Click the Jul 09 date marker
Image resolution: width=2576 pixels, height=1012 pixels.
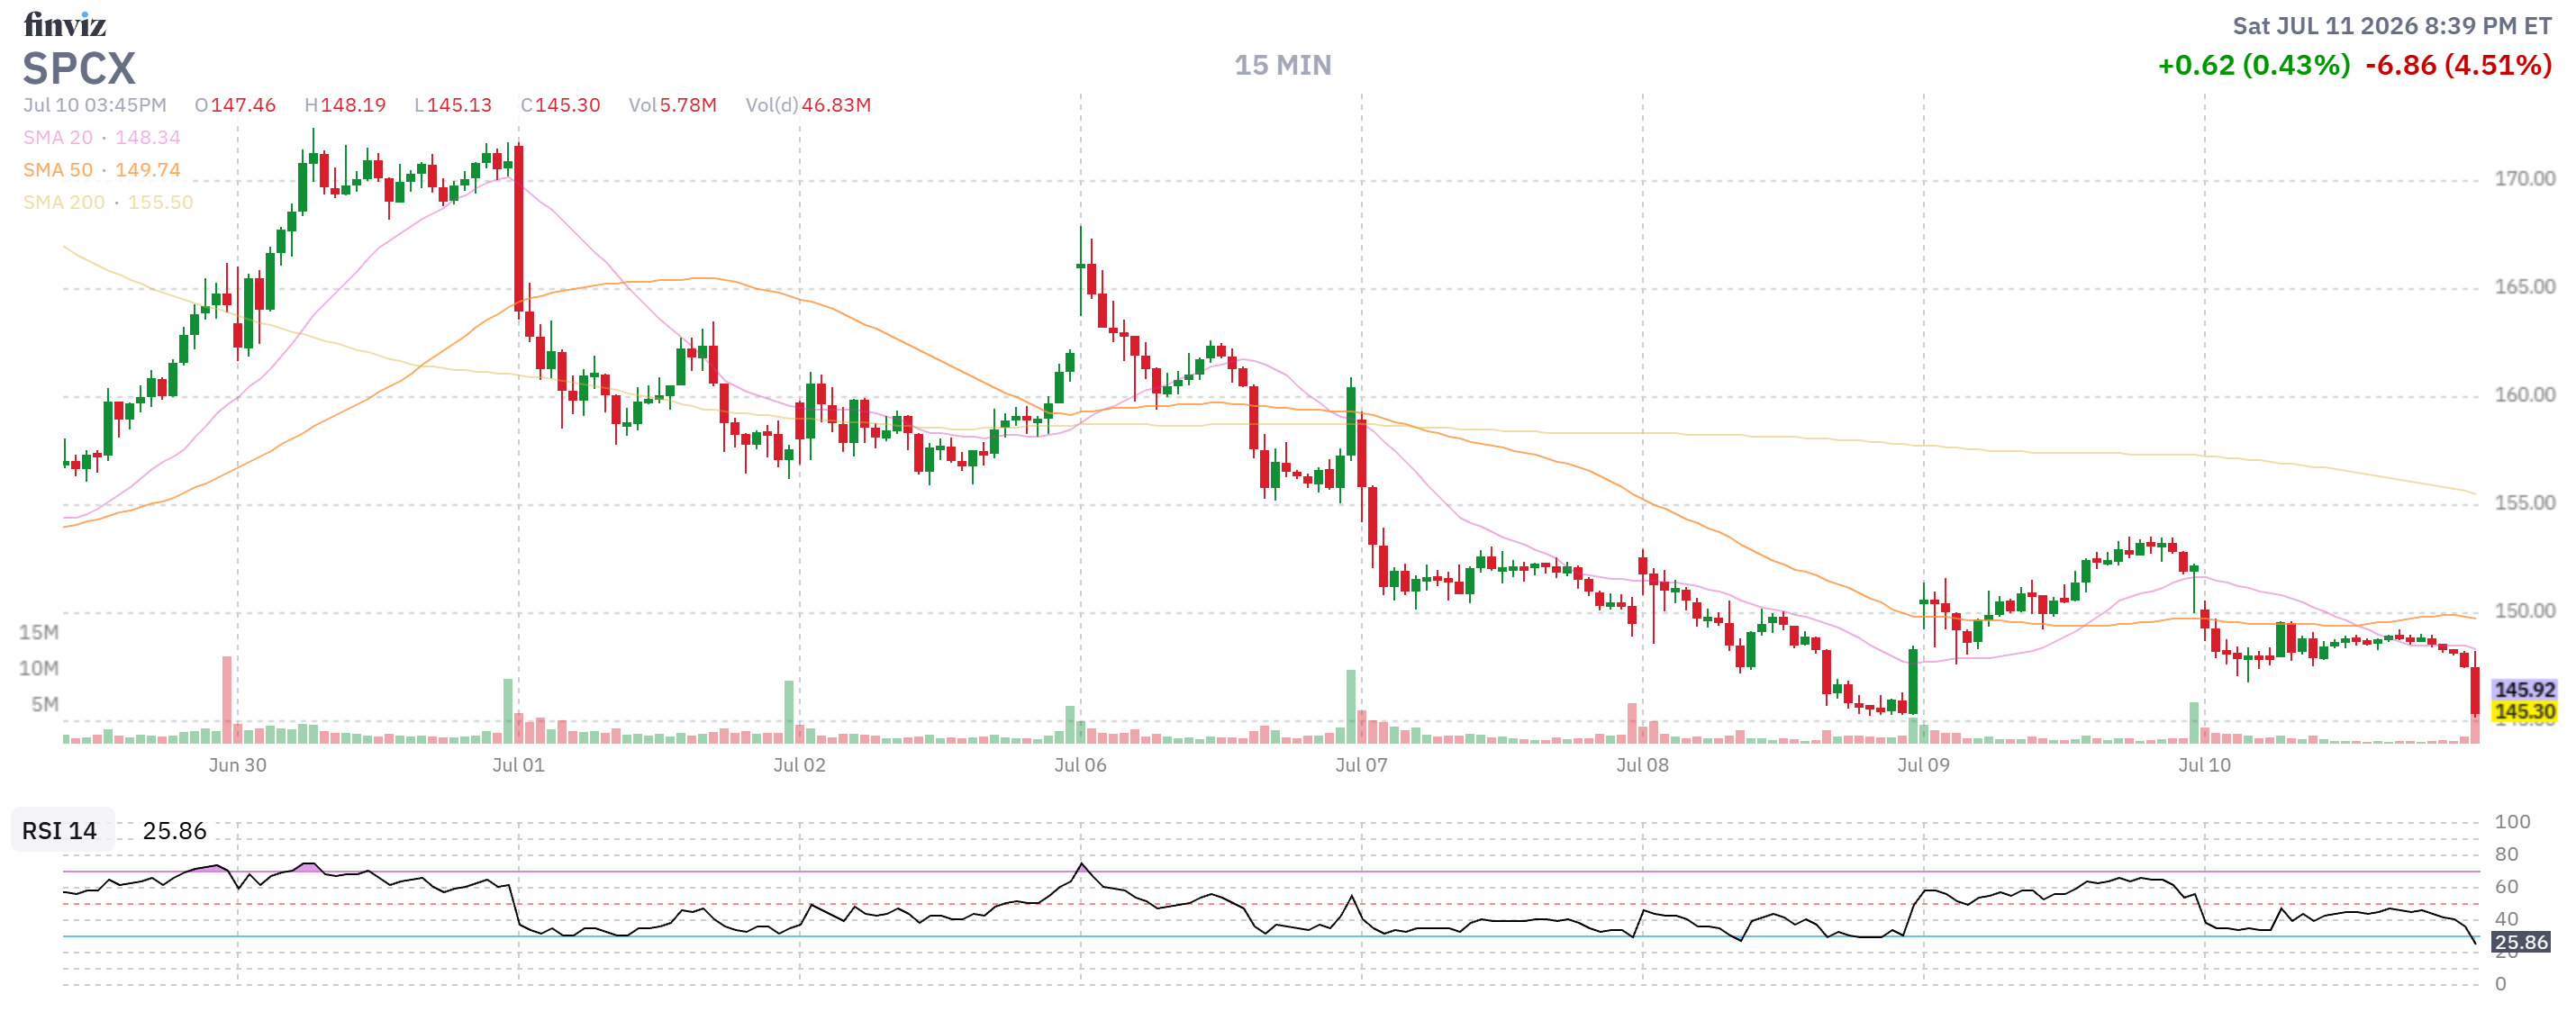point(1923,765)
